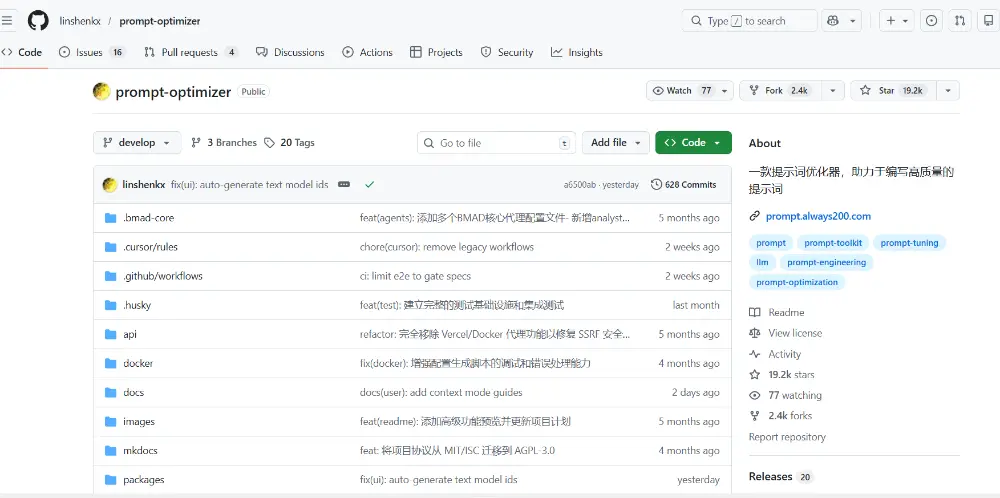Click the Go to file search field

click(497, 143)
